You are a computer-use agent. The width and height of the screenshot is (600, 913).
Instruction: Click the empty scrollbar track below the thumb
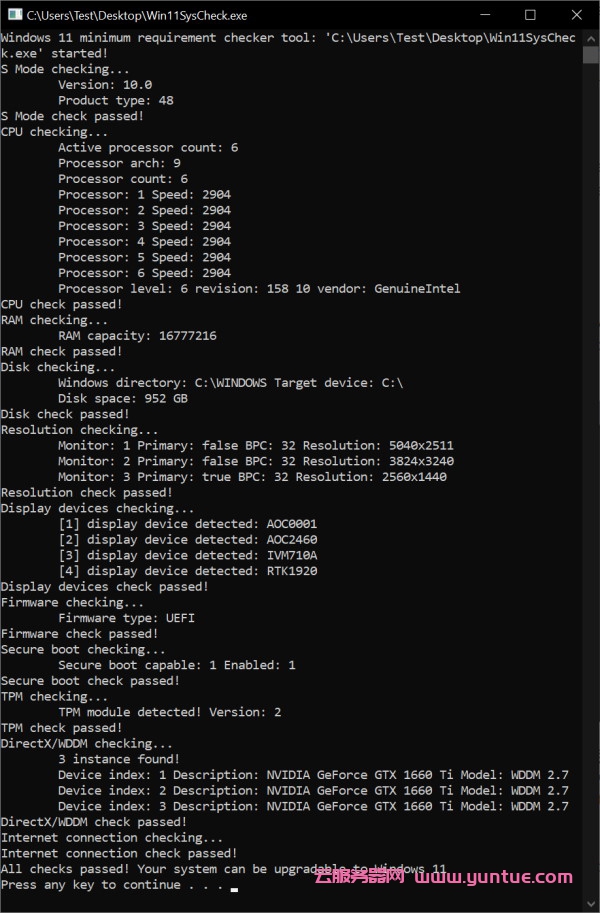pos(590,500)
